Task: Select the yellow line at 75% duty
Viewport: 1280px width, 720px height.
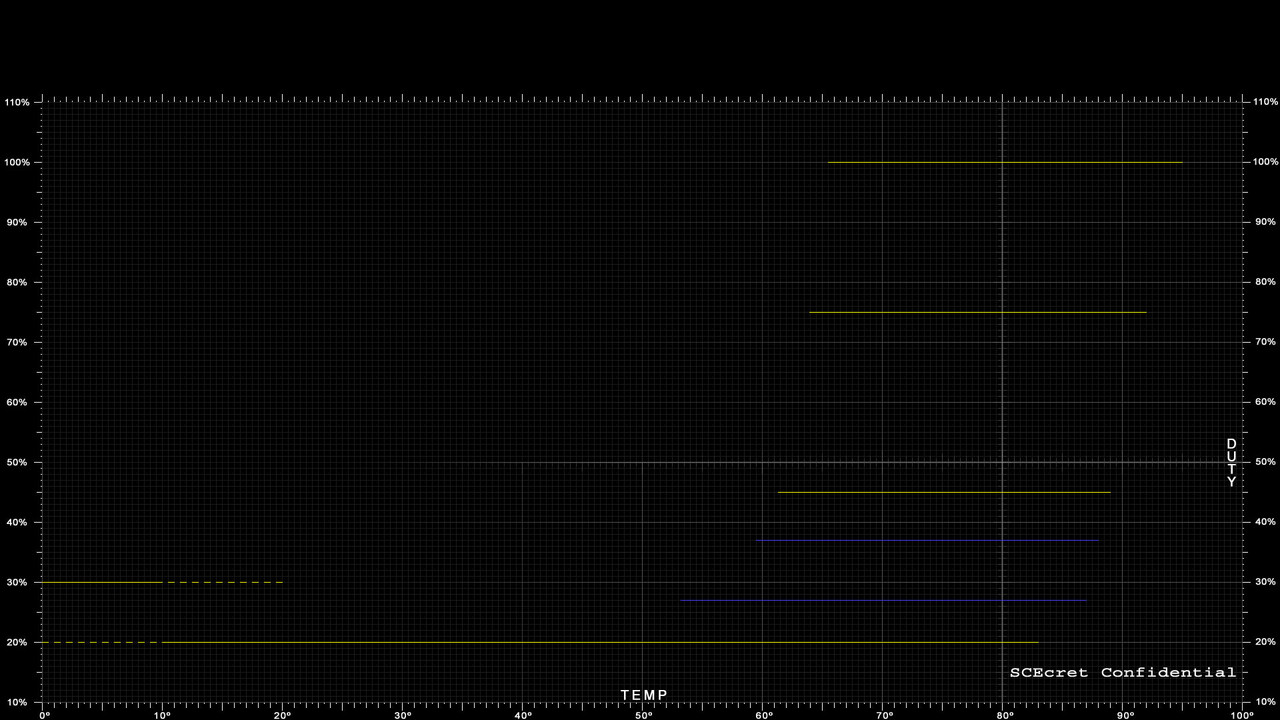Action: point(978,312)
